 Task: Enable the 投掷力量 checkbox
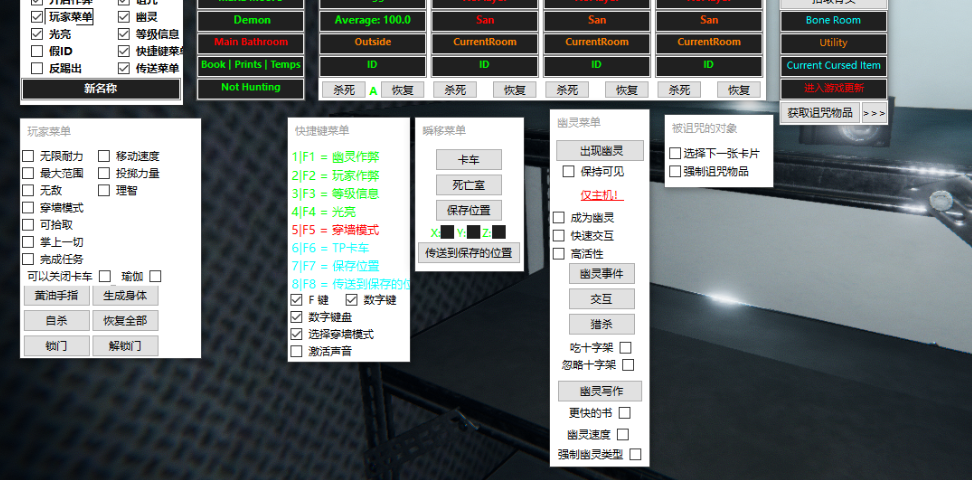(104, 173)
